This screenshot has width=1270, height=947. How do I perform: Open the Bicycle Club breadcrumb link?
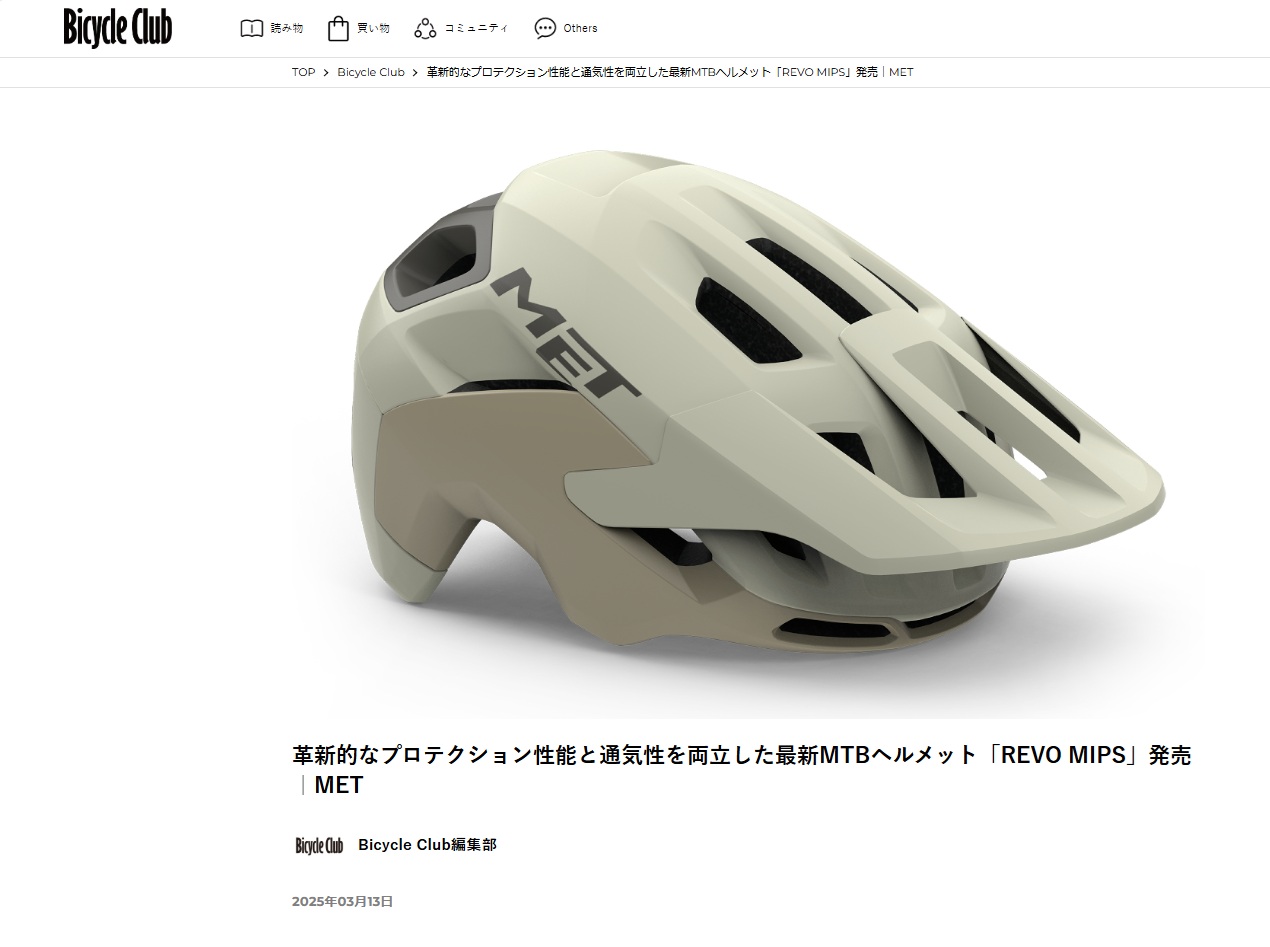pos(371,72)
